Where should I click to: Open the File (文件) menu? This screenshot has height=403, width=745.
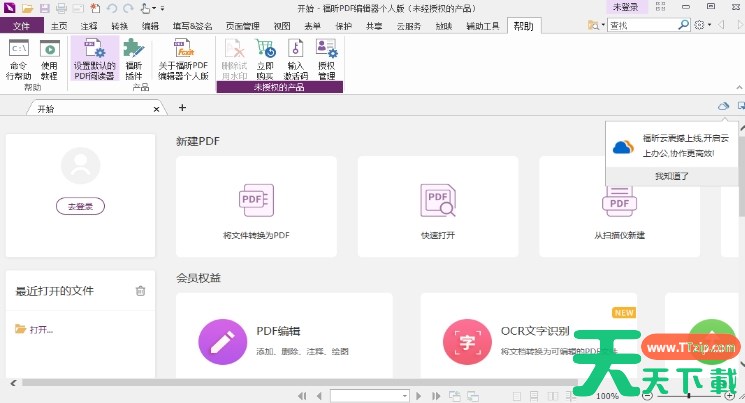tap(21, 25)
